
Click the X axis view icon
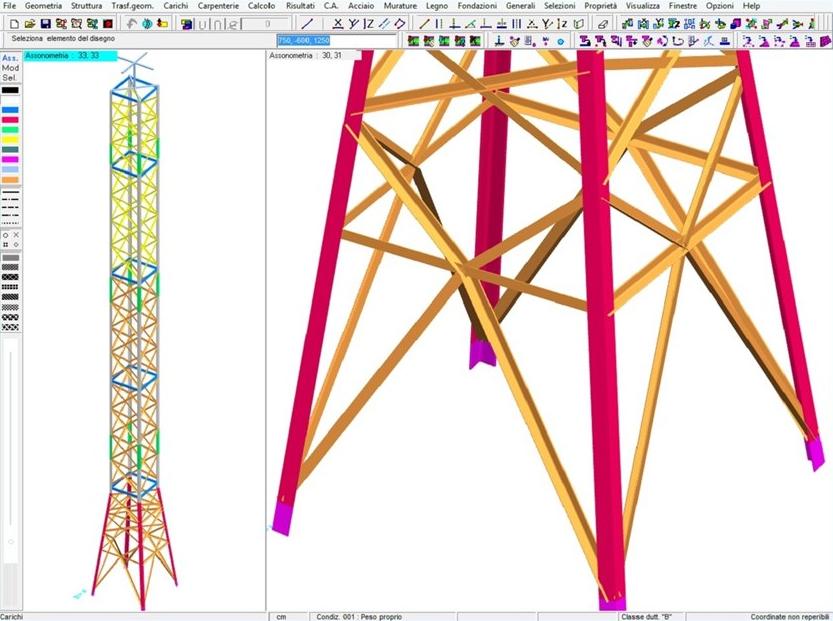point(337,23)
